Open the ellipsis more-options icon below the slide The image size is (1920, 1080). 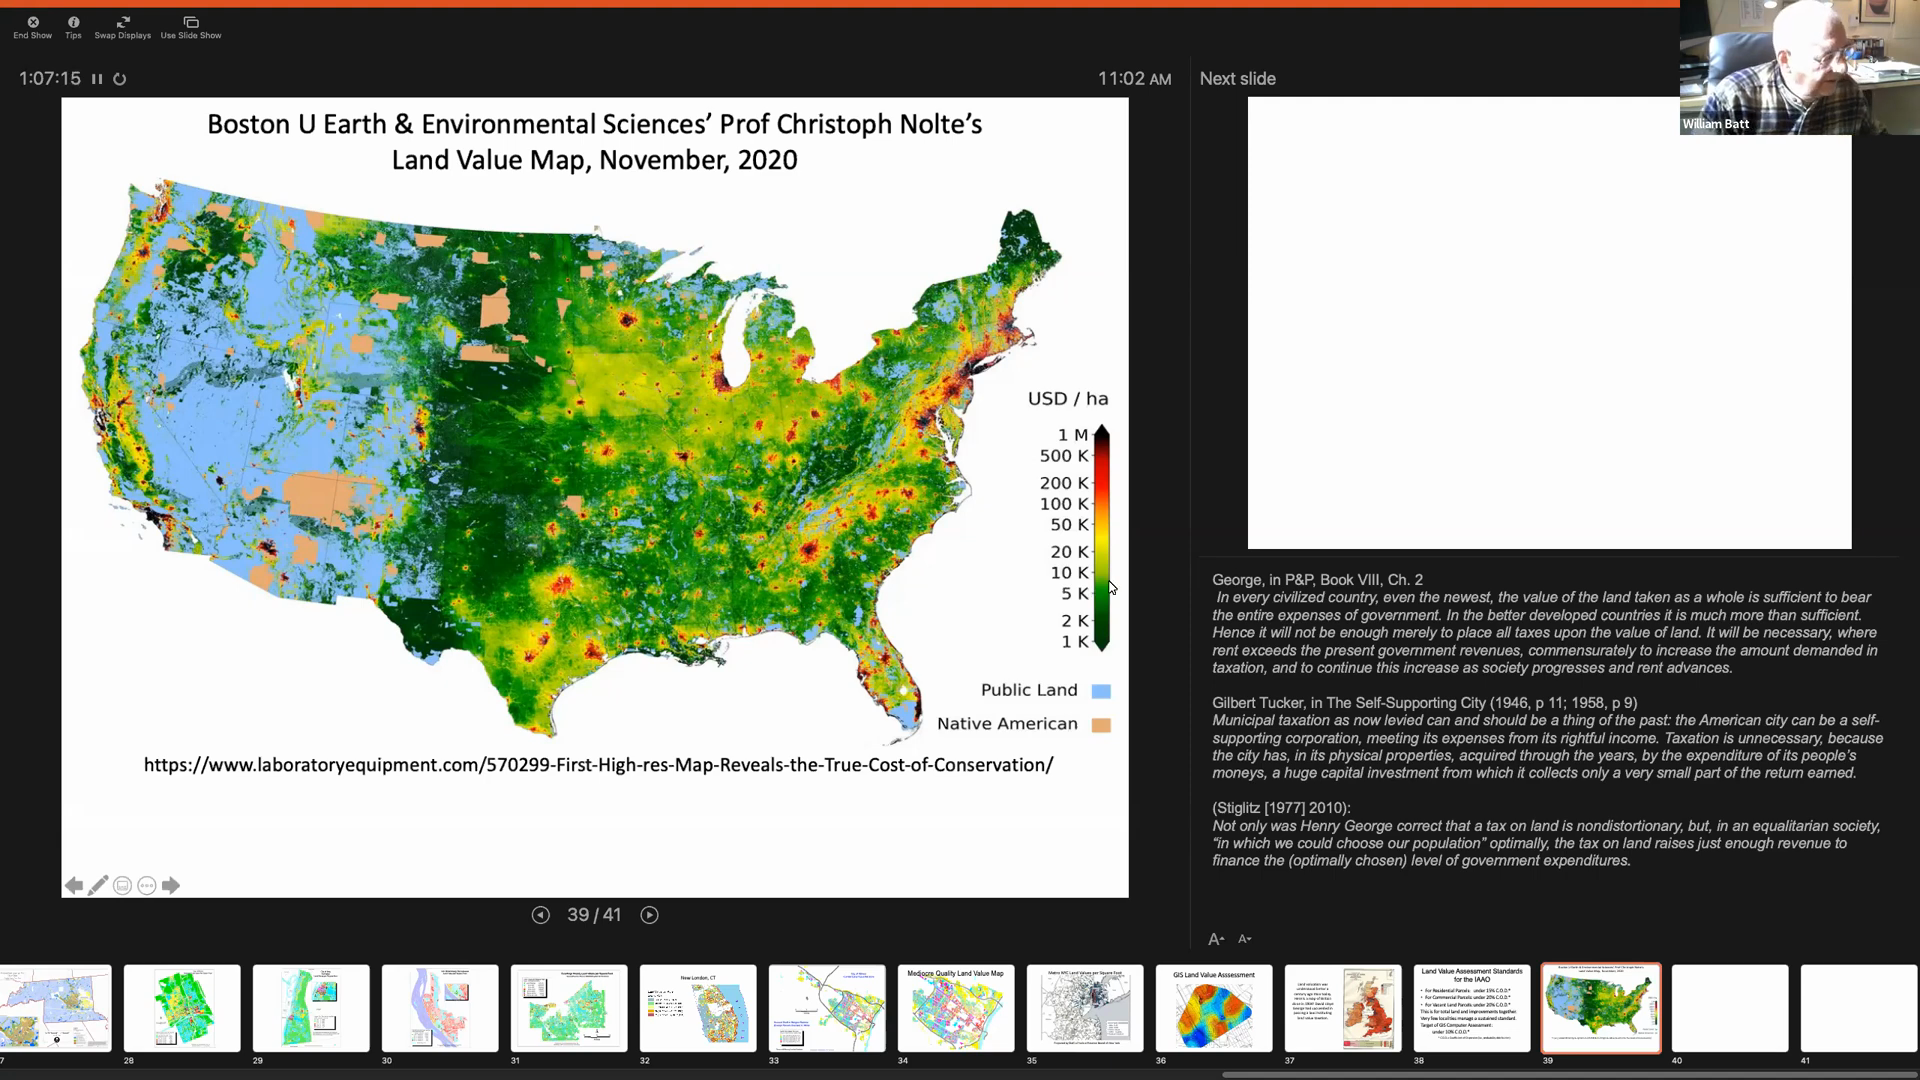[x=146, y=885]
